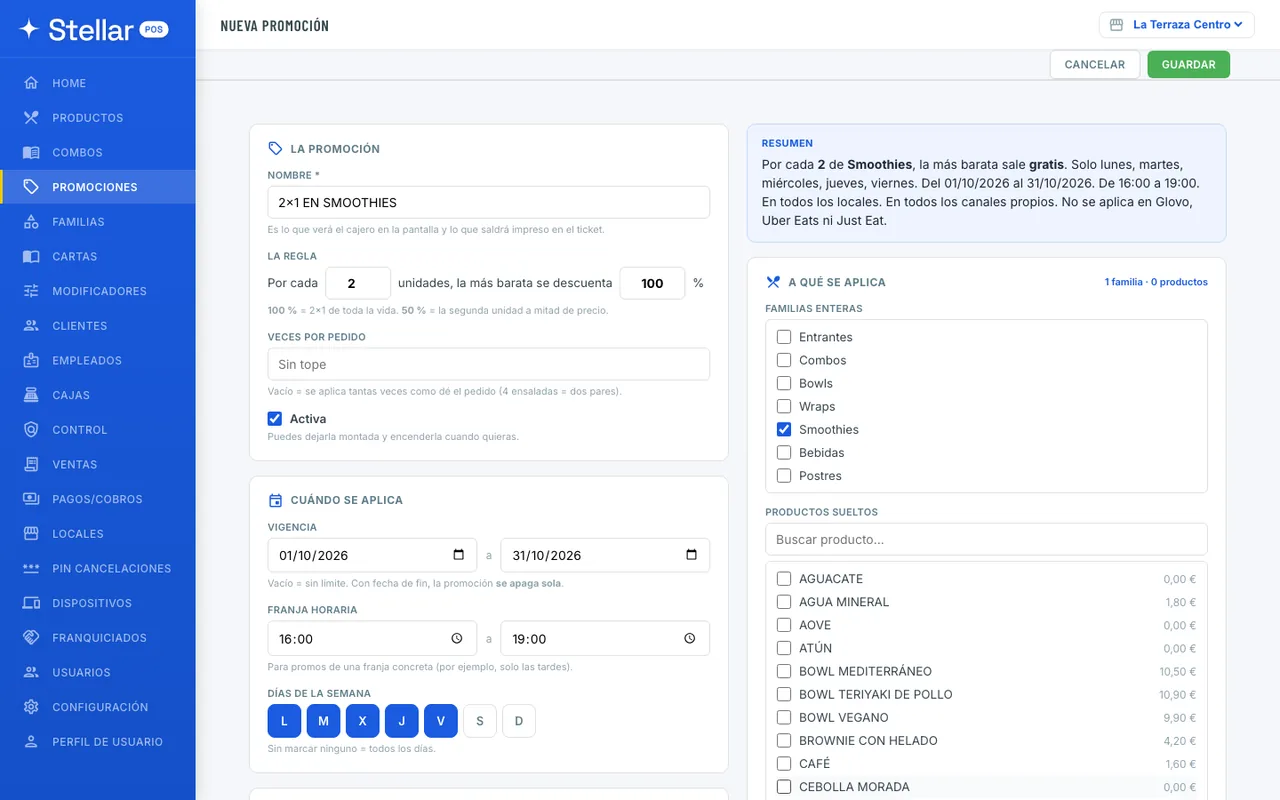Click the Cajas register icon
This screenshot has height=800, width=1280.
(x=31, y=395)
